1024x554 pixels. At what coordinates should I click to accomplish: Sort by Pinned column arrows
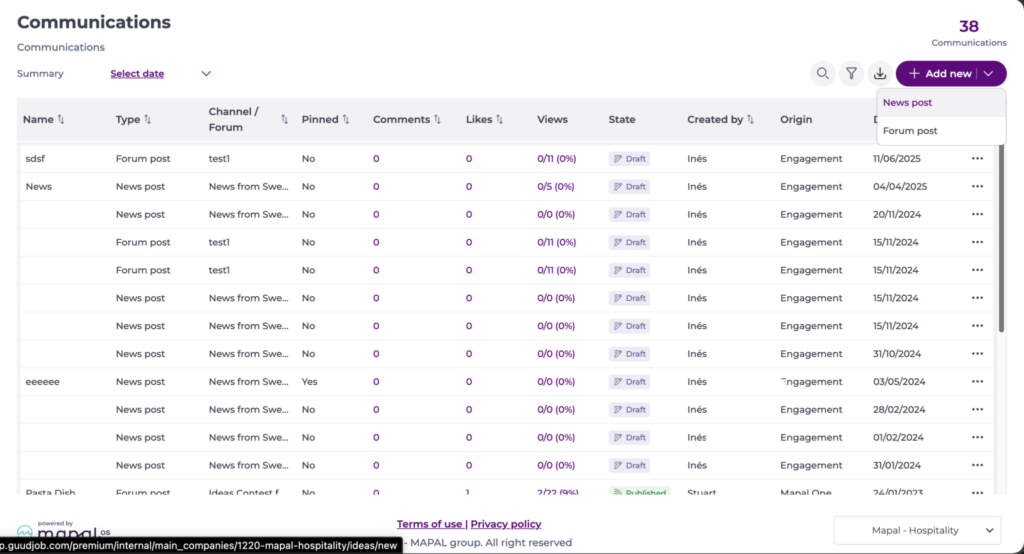[x=346, y=120]
